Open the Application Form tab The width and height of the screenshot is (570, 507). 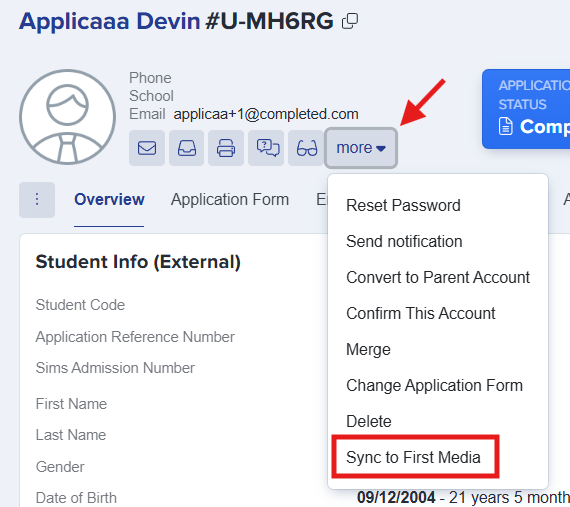point(230,200)
